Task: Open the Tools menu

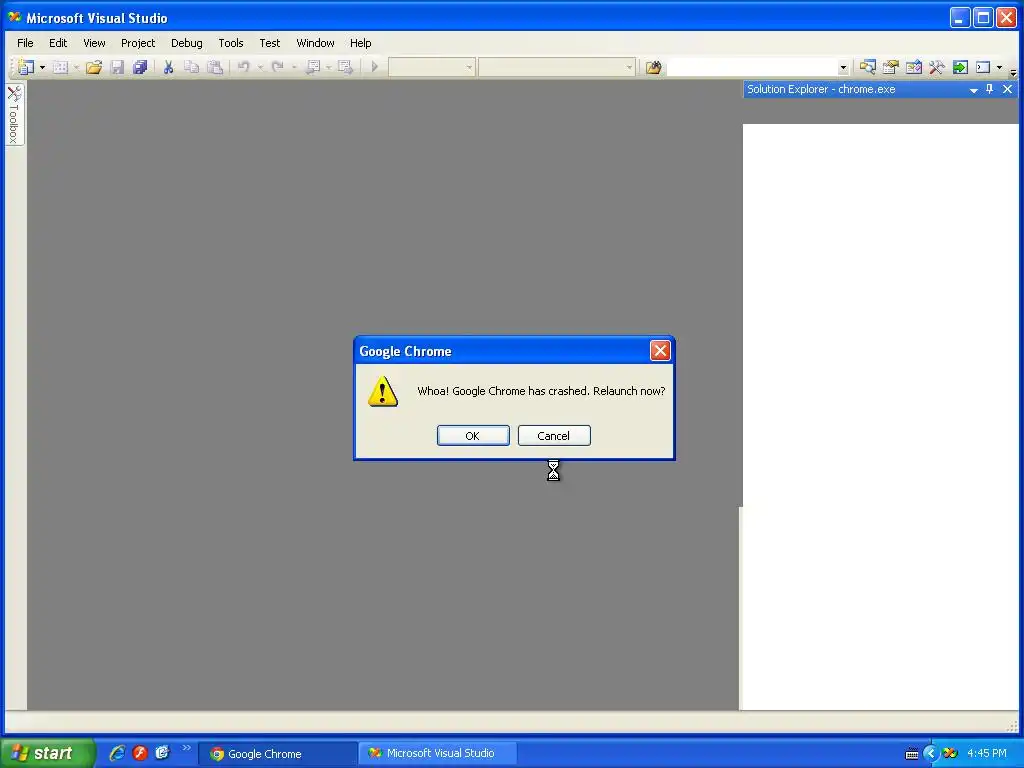Action: tap(231, 43)
